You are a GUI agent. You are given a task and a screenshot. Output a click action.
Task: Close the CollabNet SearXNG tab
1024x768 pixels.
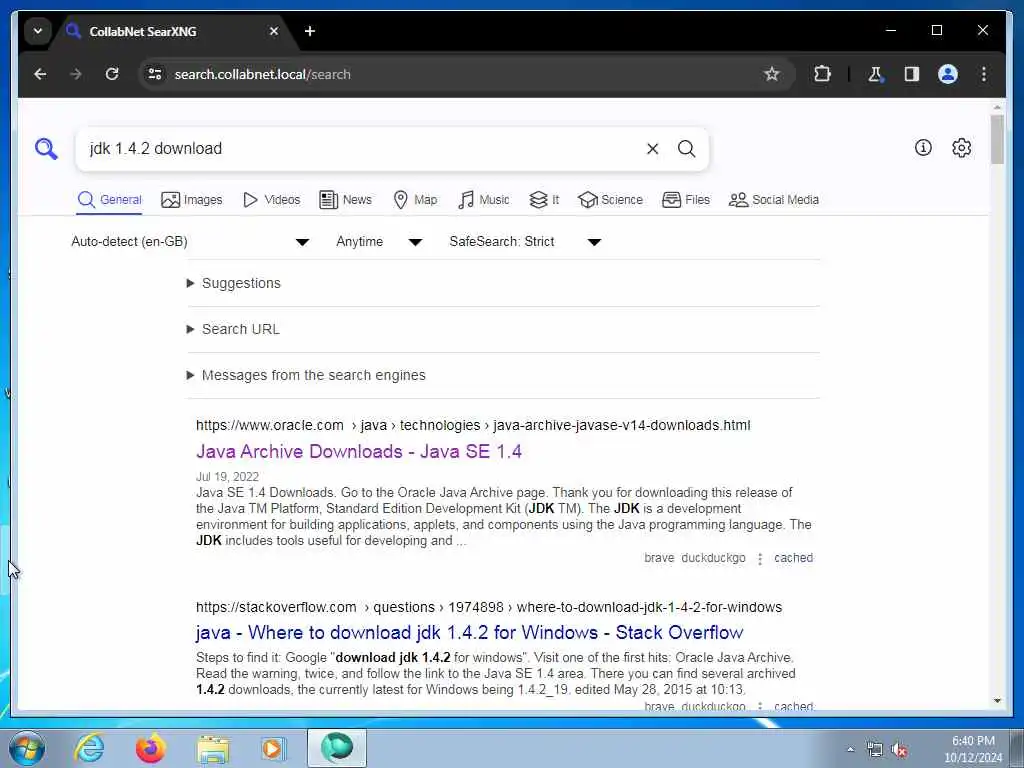pyautogui.click(x=274, y=31)
